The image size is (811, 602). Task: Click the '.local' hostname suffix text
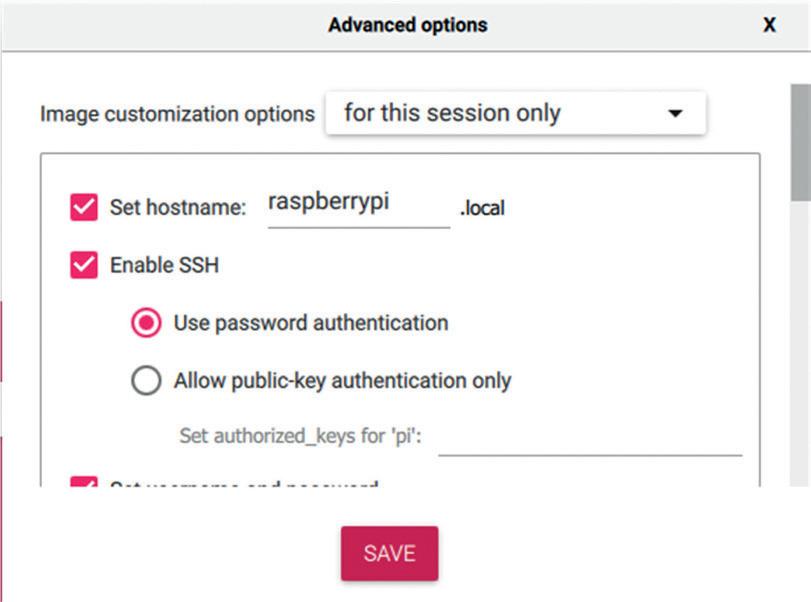click(x=482, y=208)
